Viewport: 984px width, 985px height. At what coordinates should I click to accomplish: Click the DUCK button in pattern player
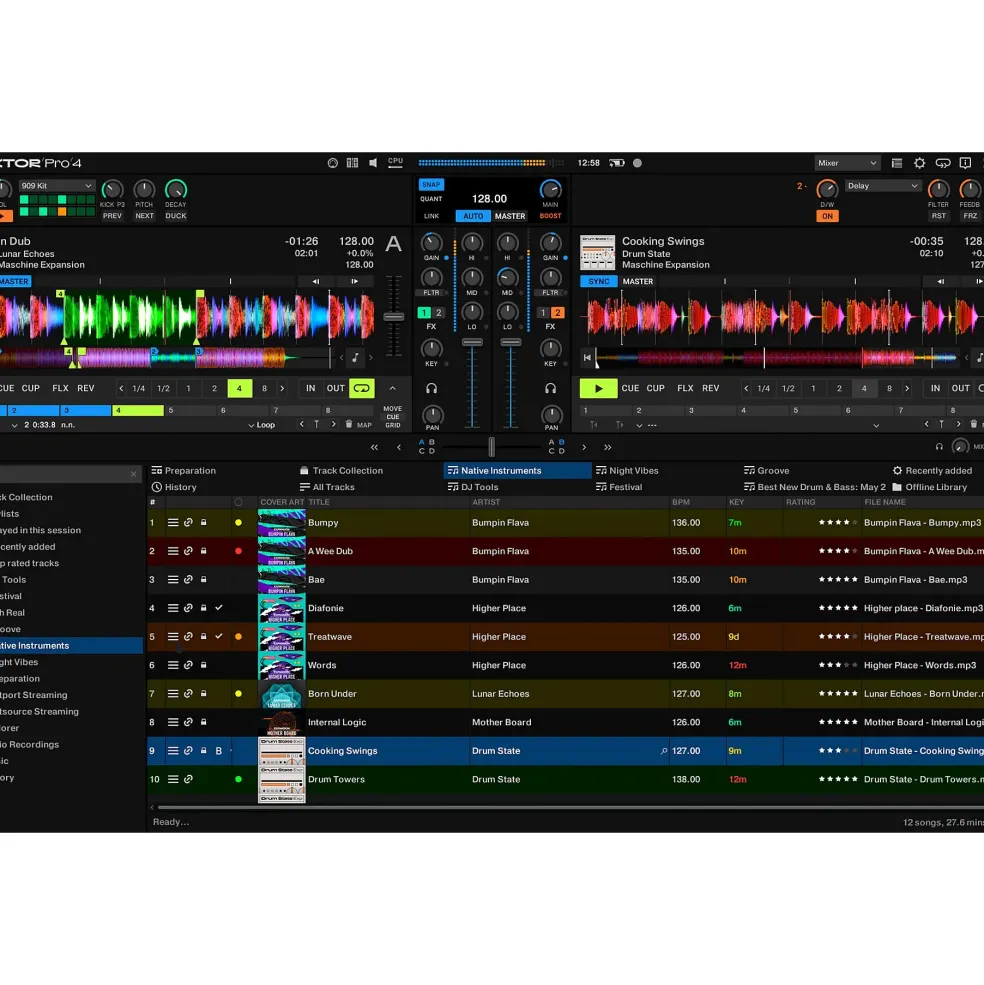(x=176, y=216)
